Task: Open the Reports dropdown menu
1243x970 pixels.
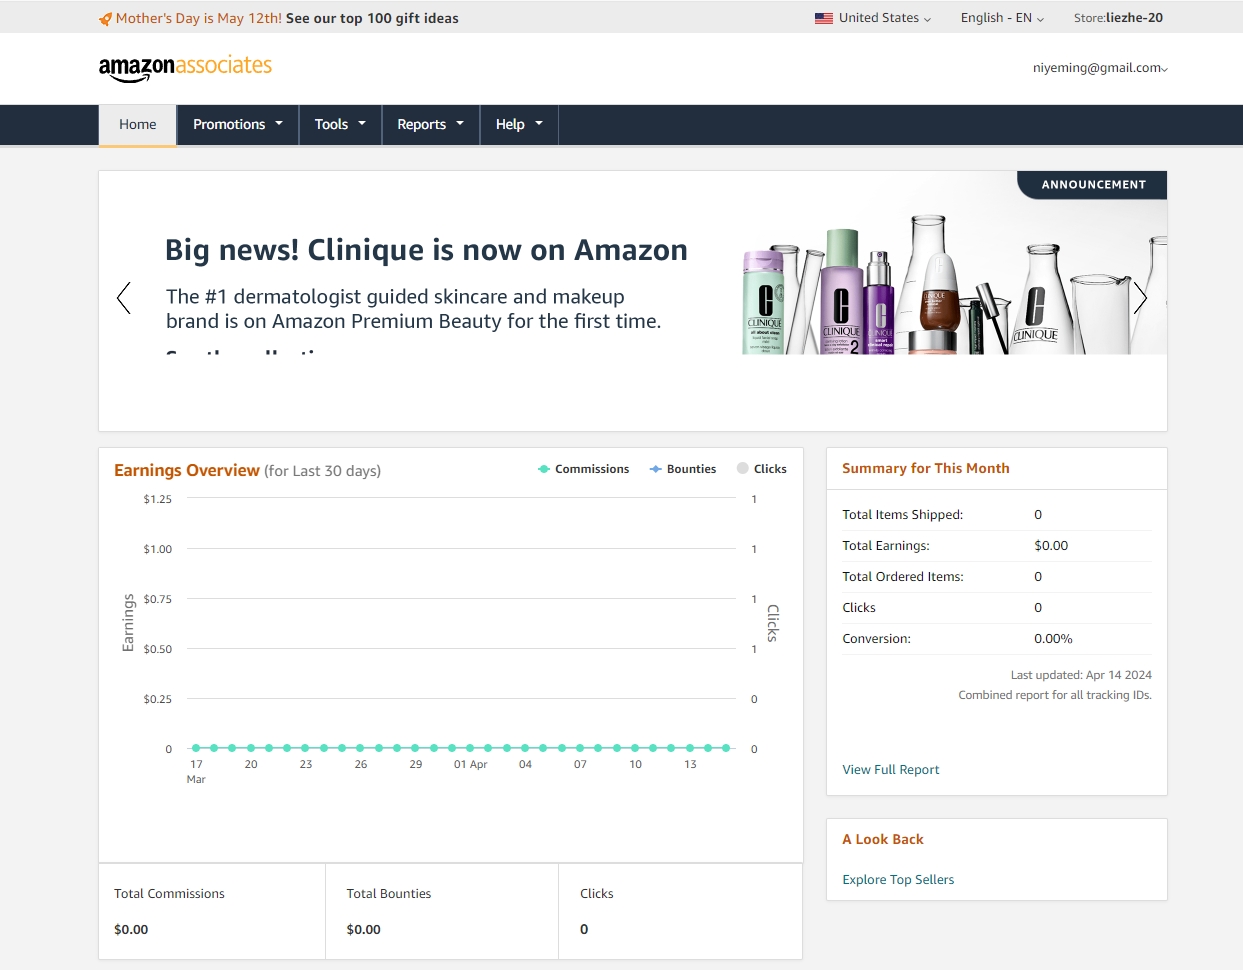Action: (x=431, y=125)
